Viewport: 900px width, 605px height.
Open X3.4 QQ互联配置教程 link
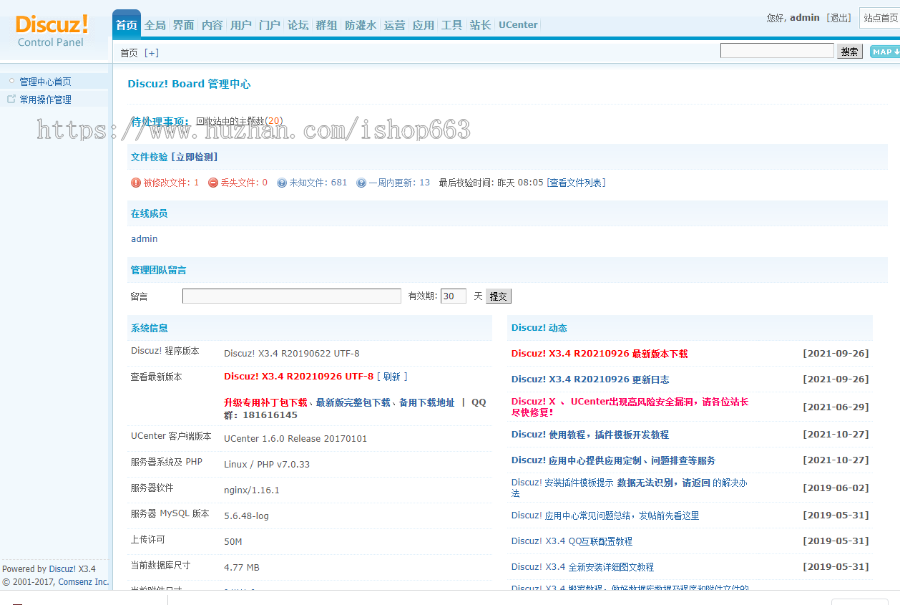point(572,541)
